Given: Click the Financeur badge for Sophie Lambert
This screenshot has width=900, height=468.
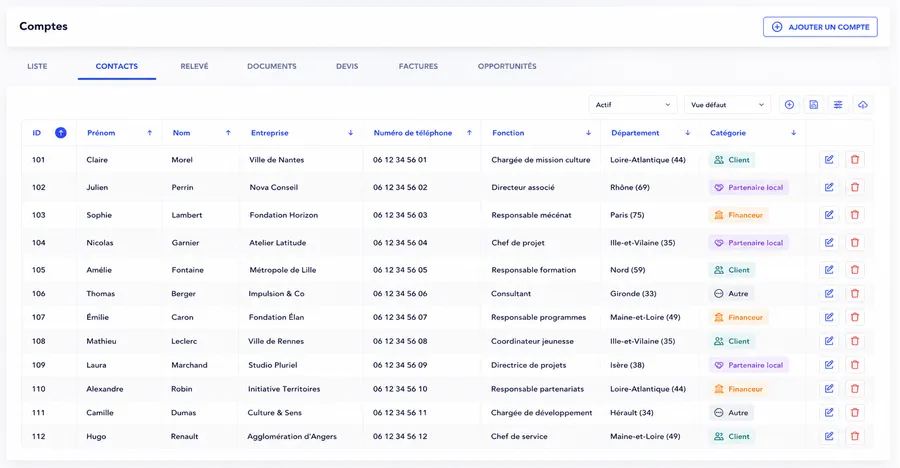Looking at the screenshot, I should click(x=738, y=215).
